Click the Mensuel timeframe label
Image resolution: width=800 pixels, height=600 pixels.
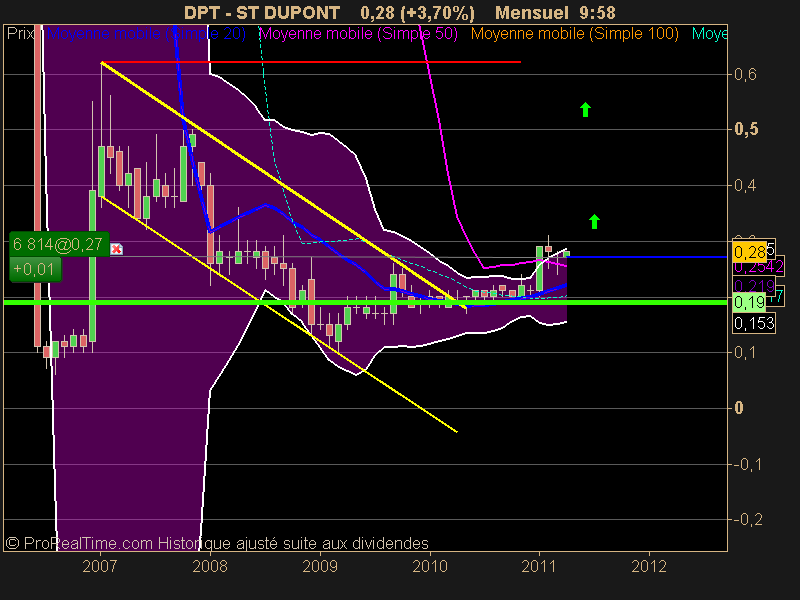click(532, 12)
